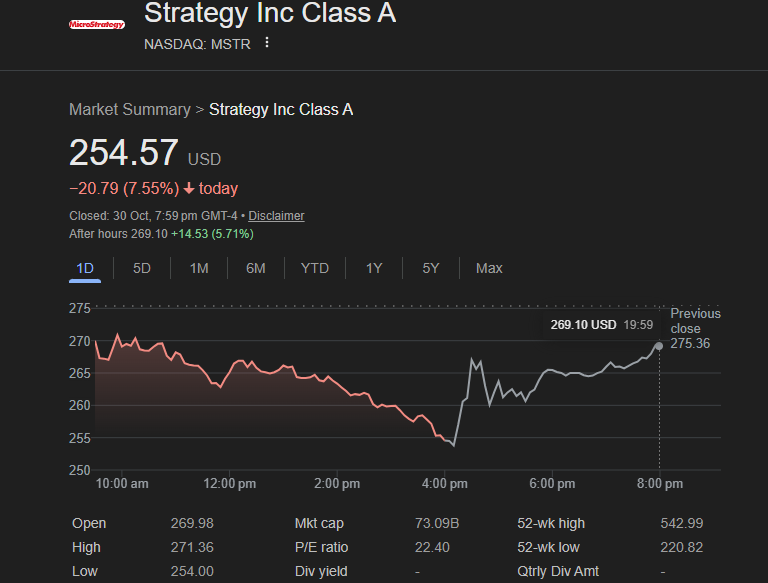768x583 pixels.
Task: Click the 269.10 USD chart tooltip
Action: pos(601,325)
